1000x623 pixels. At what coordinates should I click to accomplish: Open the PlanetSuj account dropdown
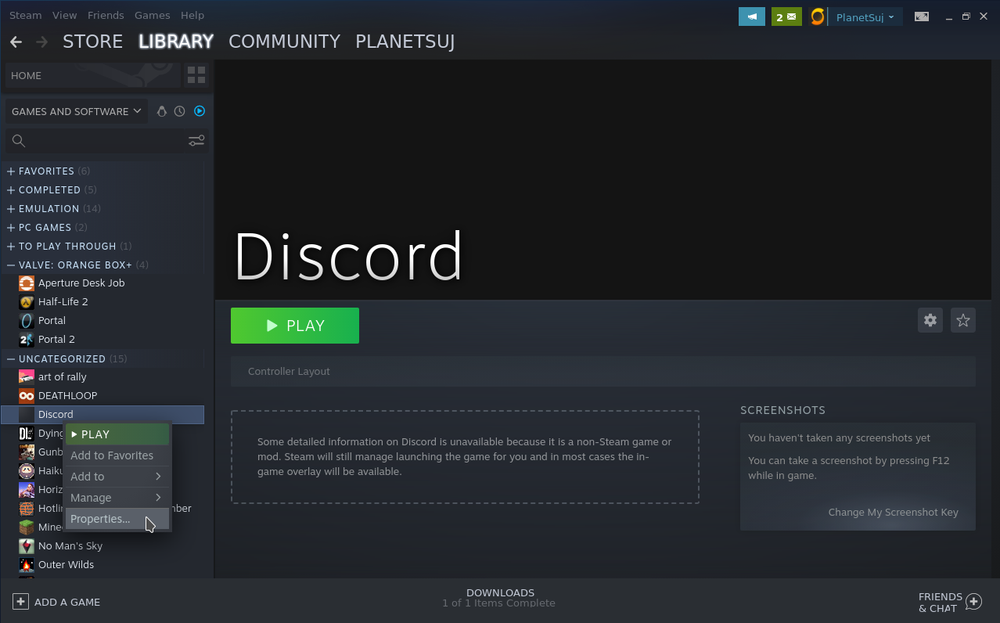[865, 17]
